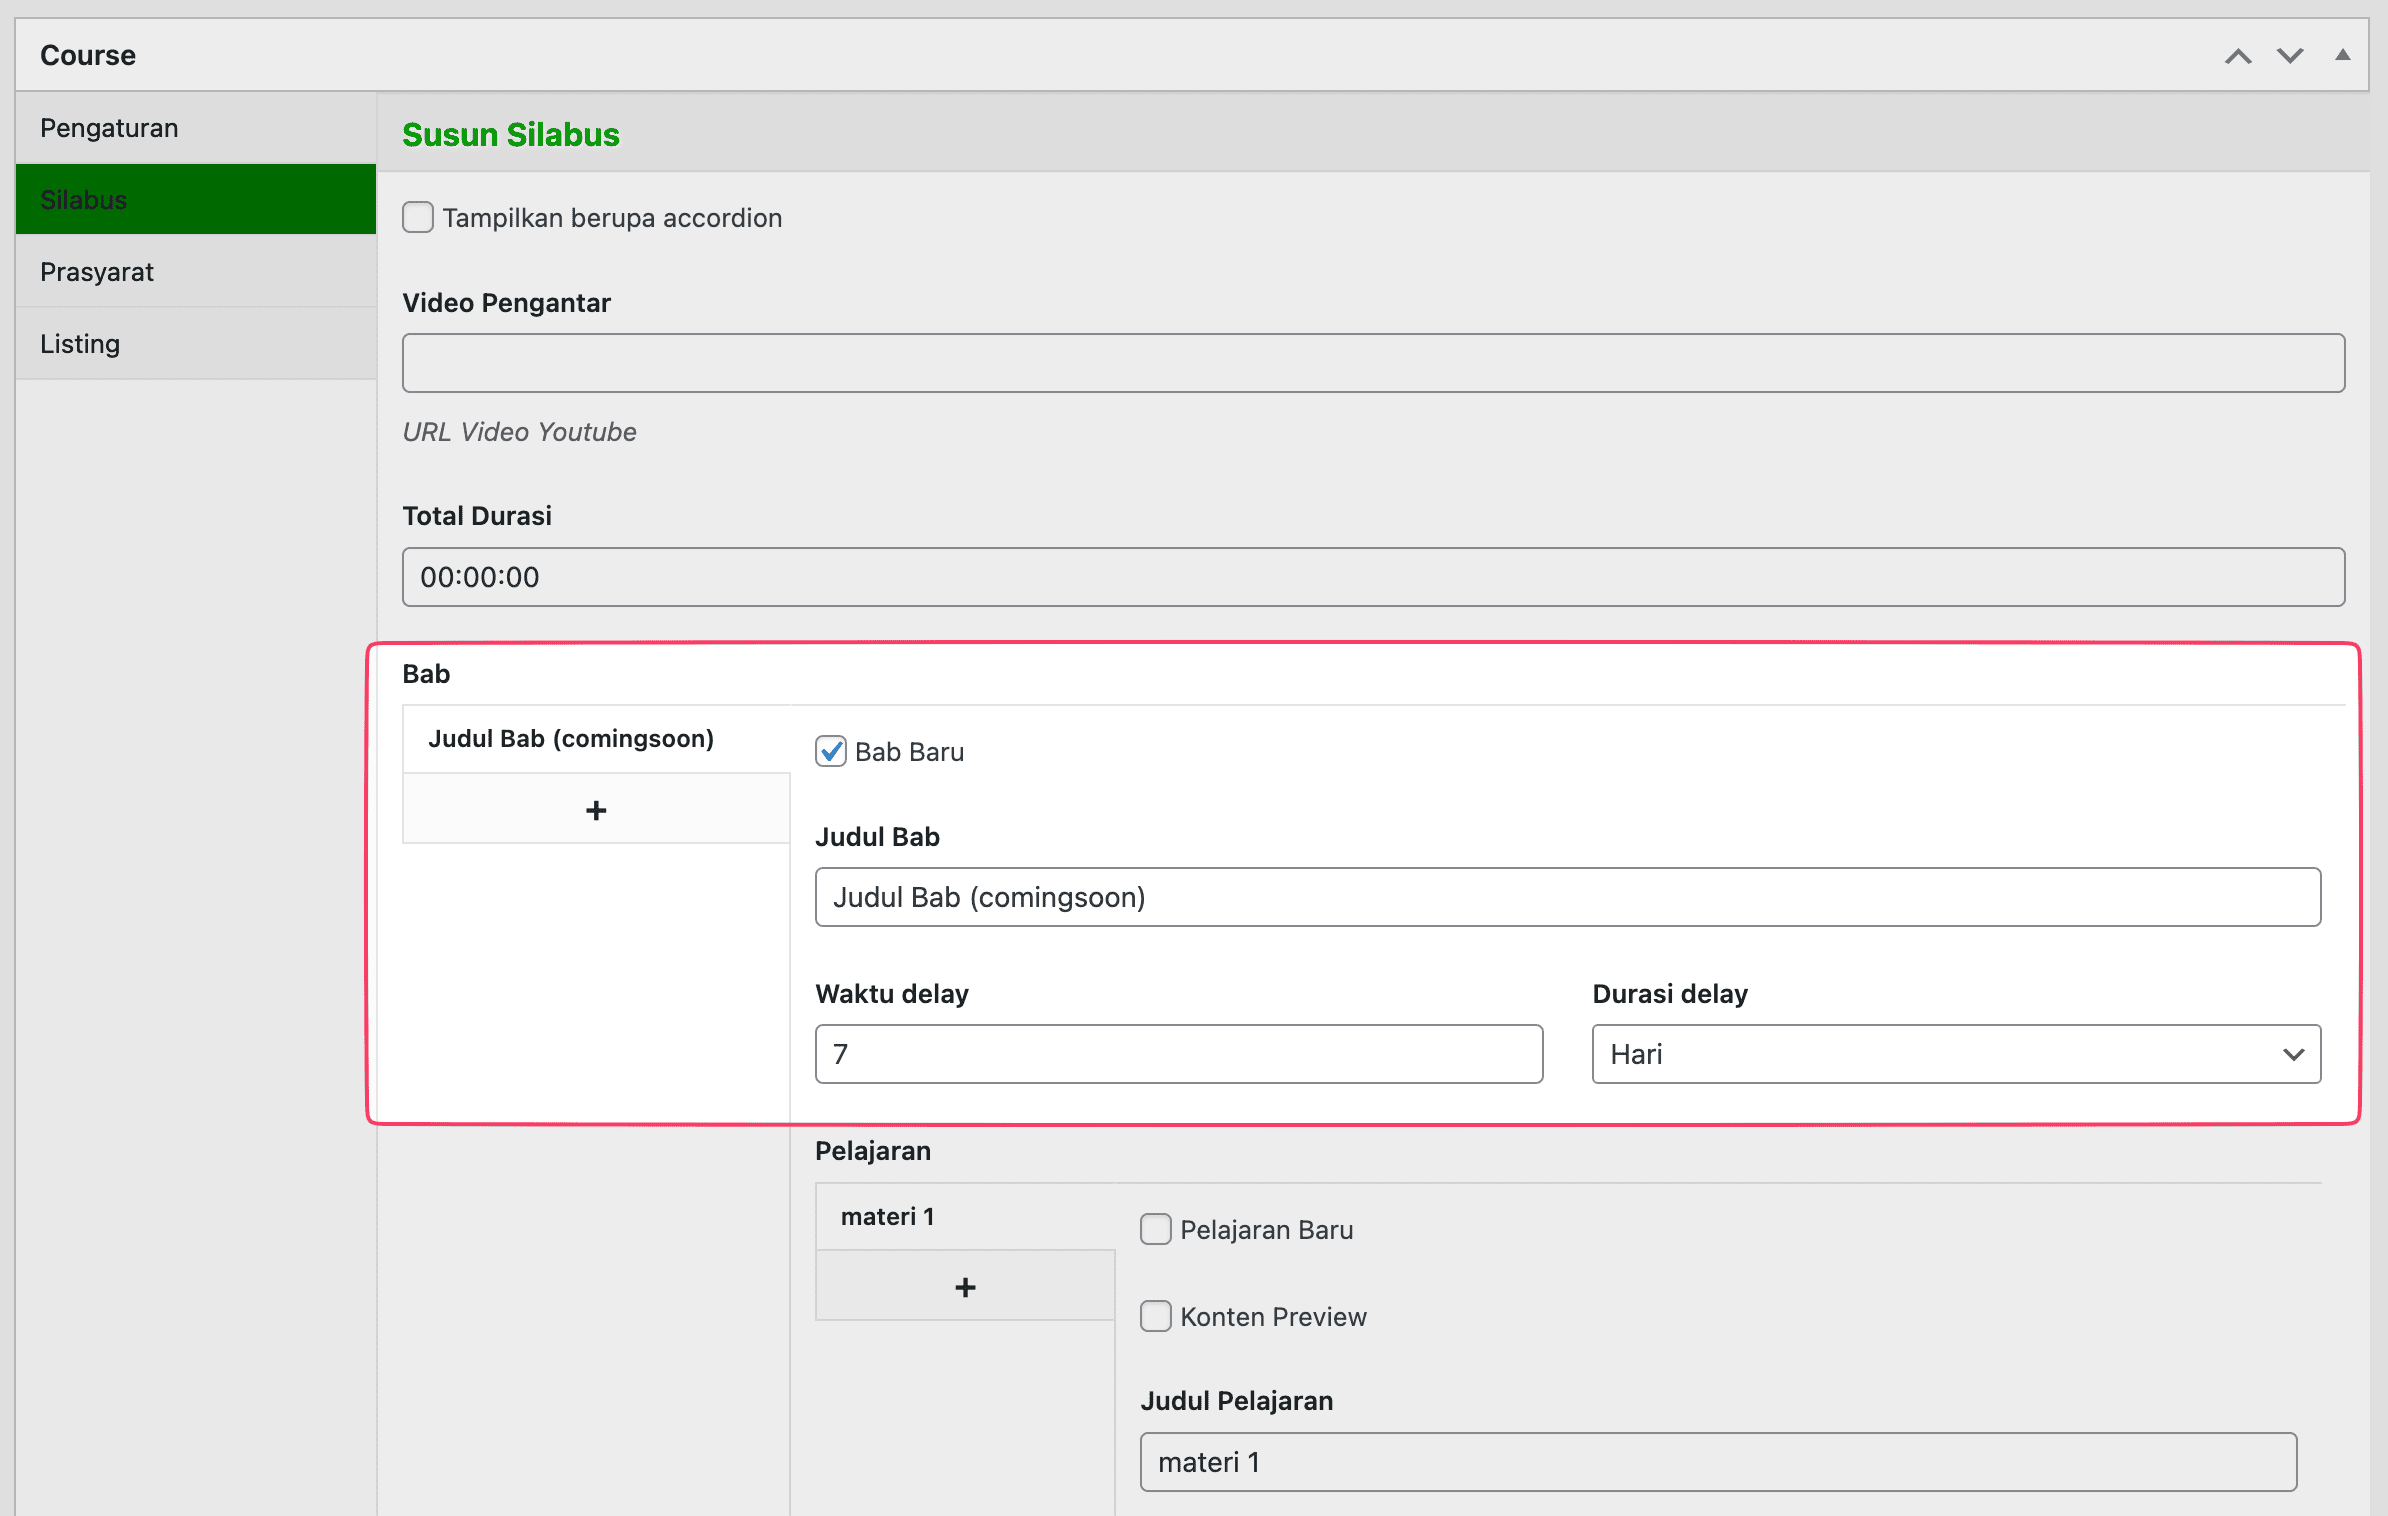2388x1516 pixels.
Task: Add a new Pelajaran with the plus button
Action: click(965, 1286)
